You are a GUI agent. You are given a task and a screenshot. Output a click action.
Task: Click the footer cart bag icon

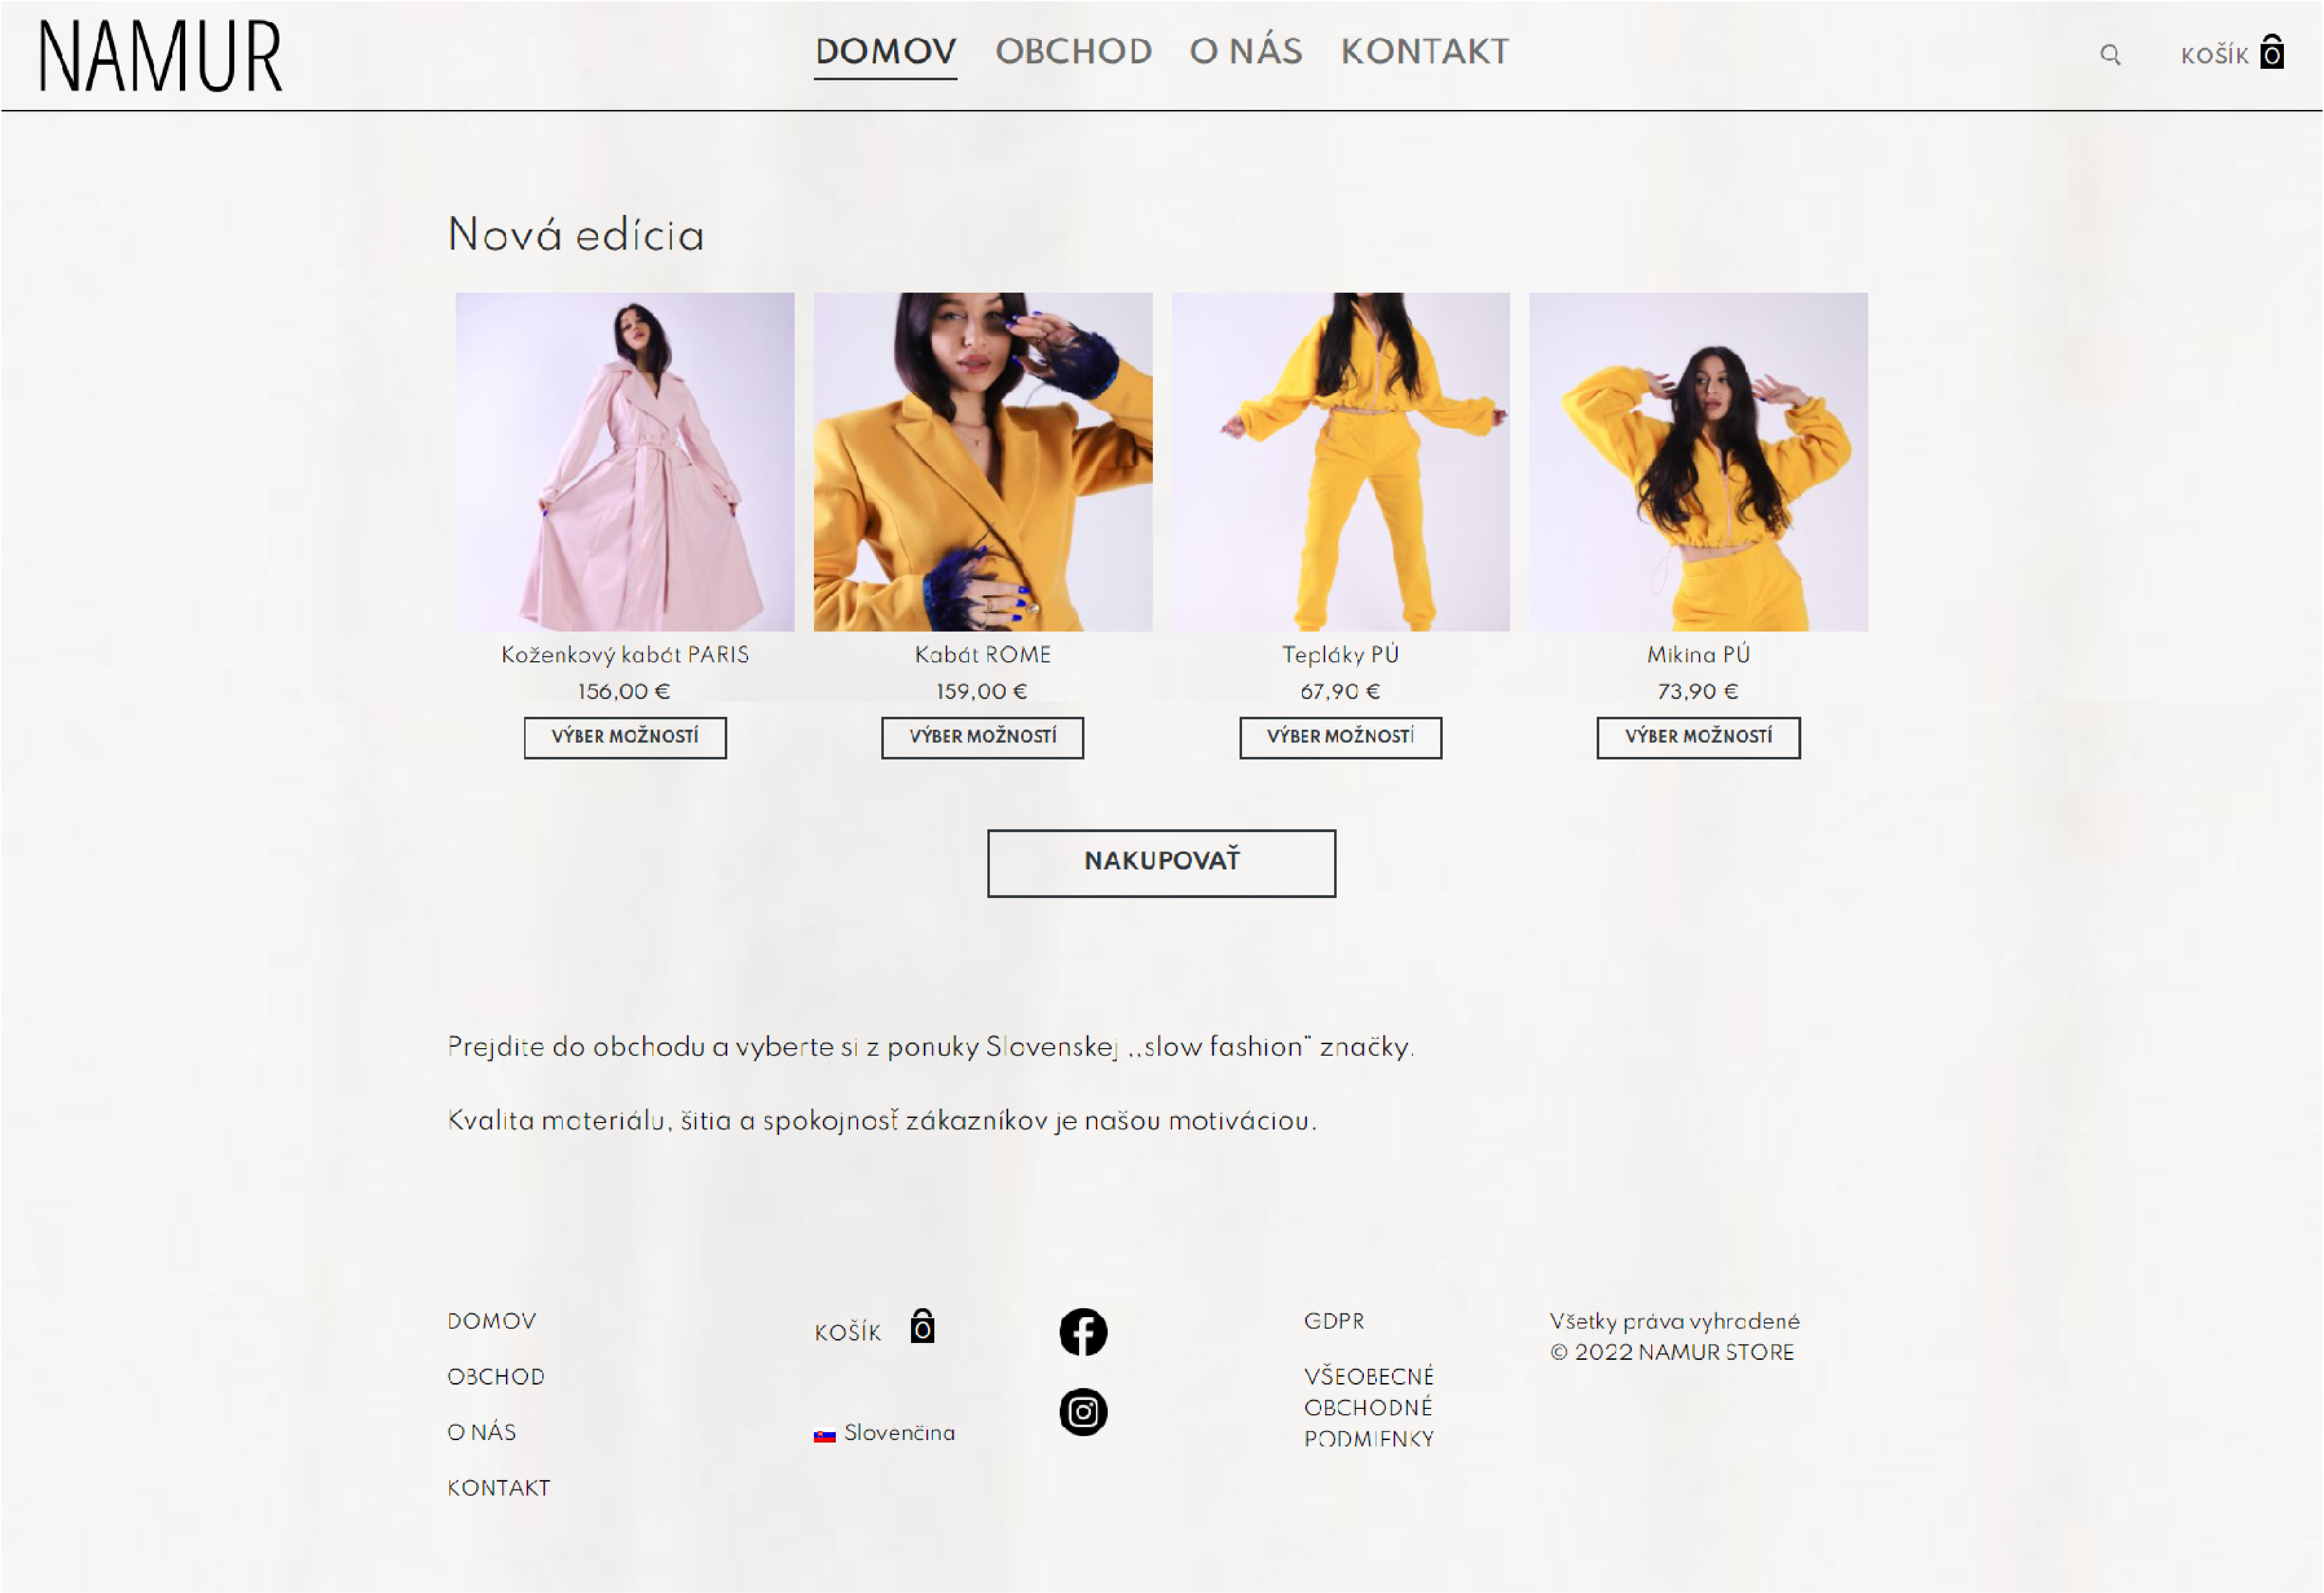[x=922, y=1327]
